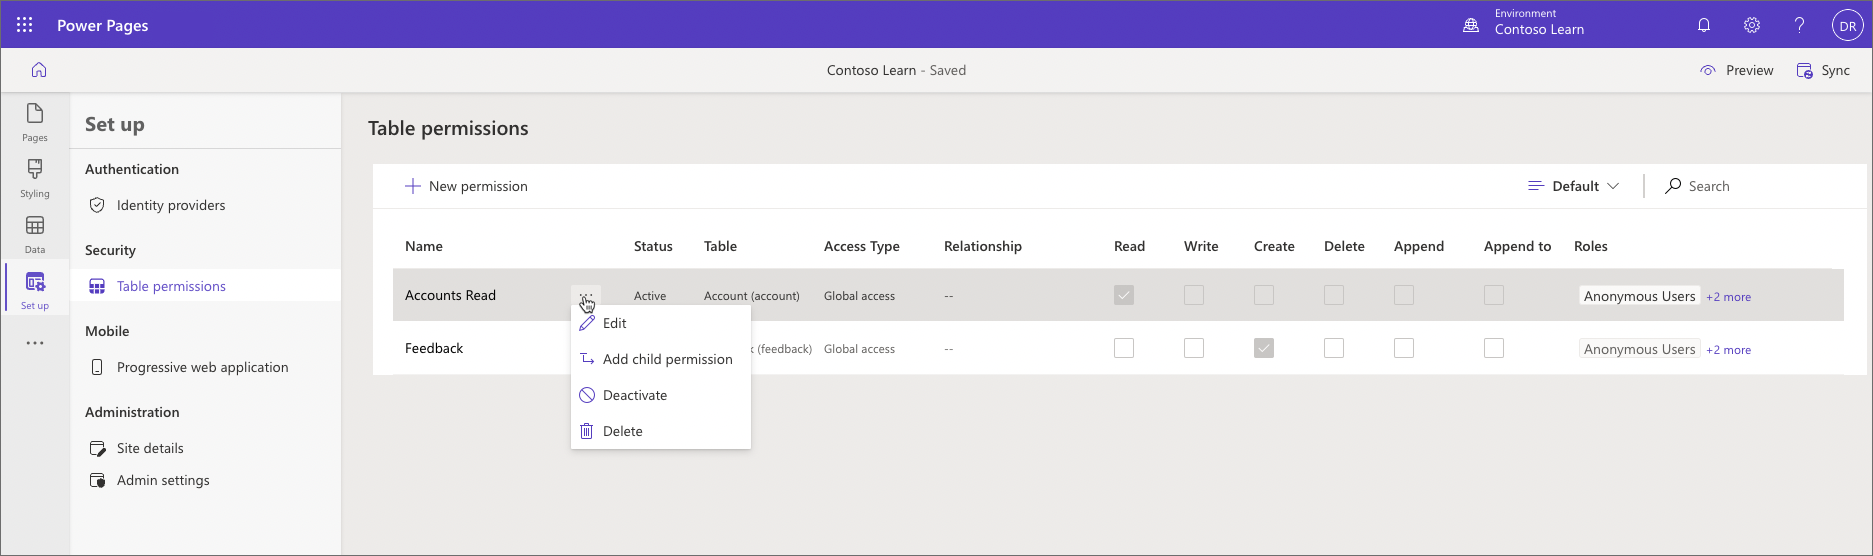Open the Styling workspace

pos(35,178)
